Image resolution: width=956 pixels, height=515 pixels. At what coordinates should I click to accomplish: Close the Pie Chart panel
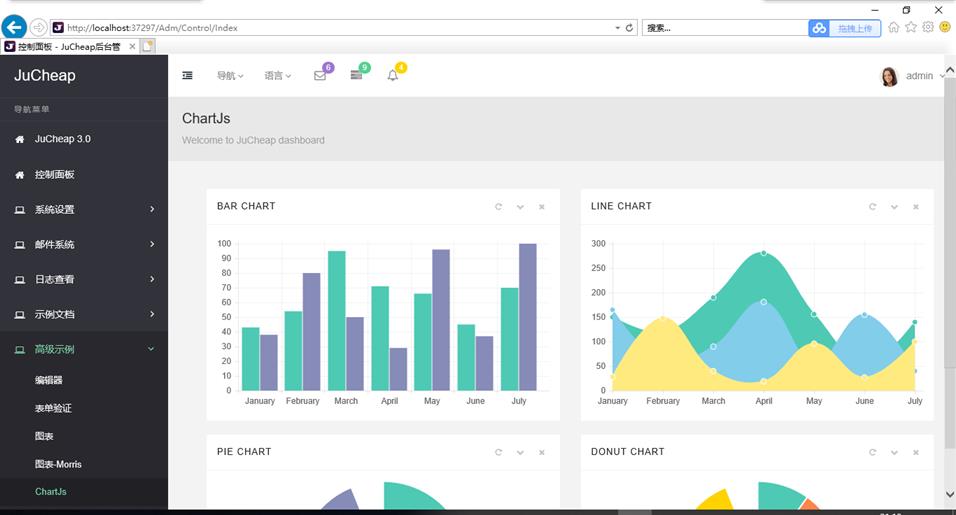(541, 453)
